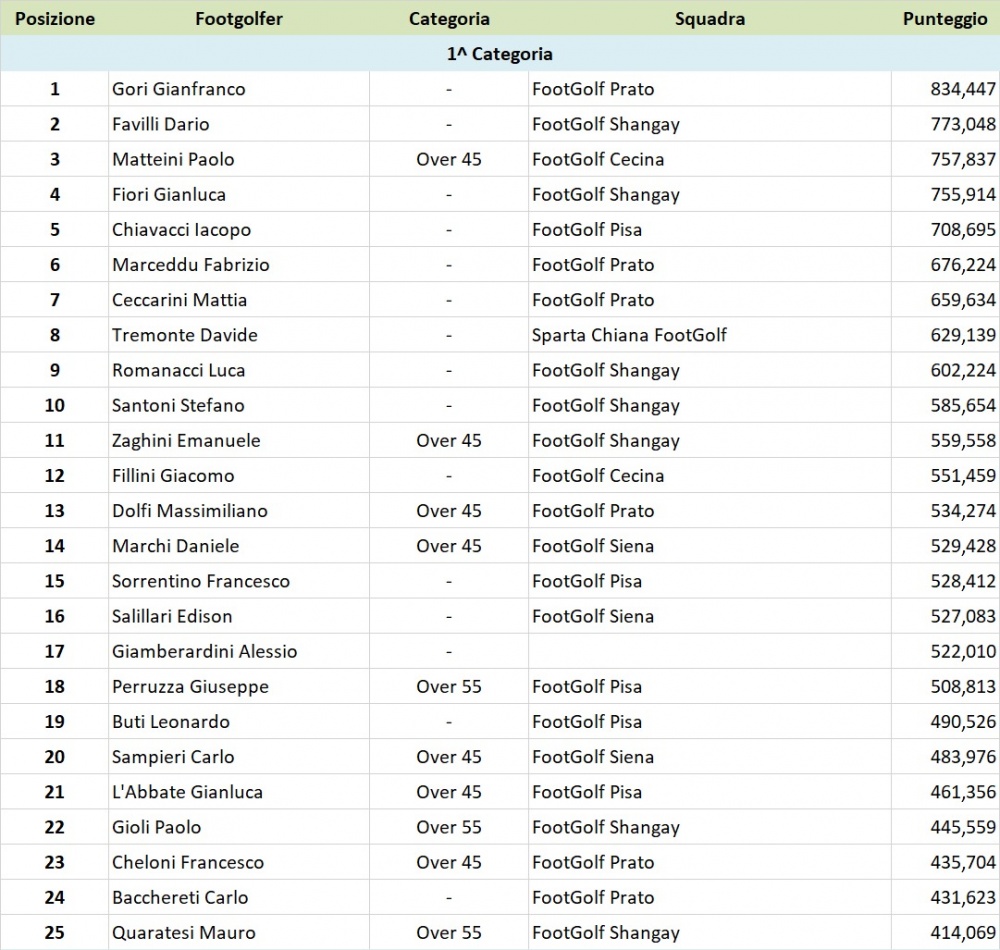Select the name Quaratesi Mauro
The width and height of the screenshot is (1000, 950).
point(184,932)
